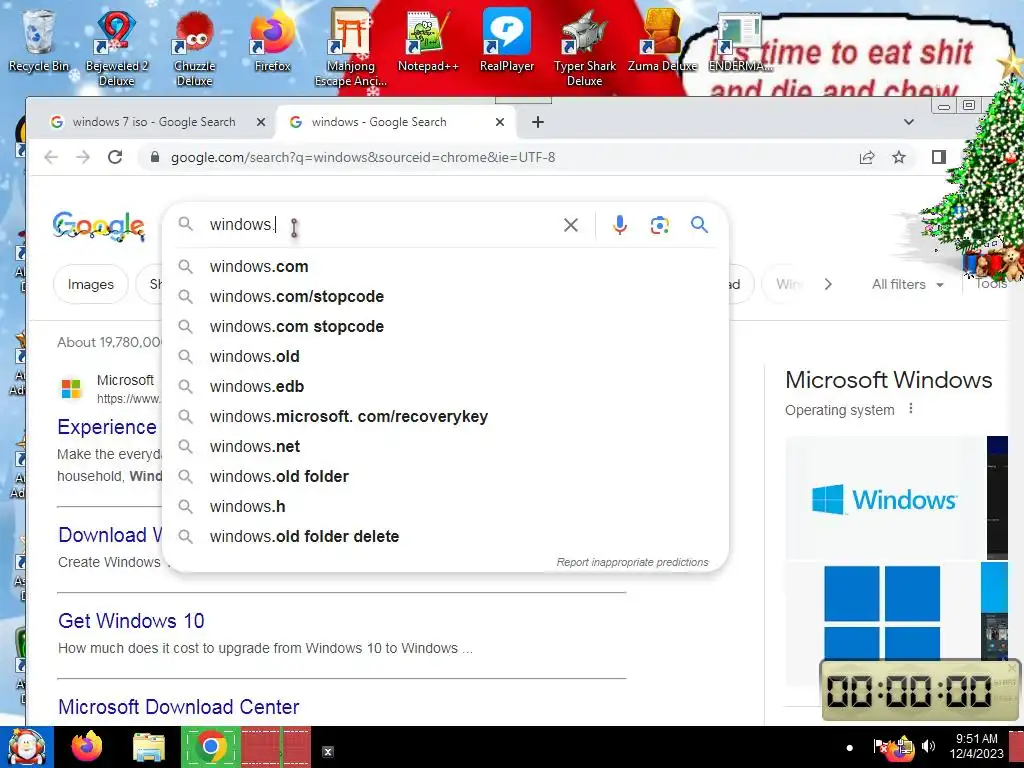Click 'Report inappropriate predictions' link
1024x768 pixels.
(x=632, y=562)
